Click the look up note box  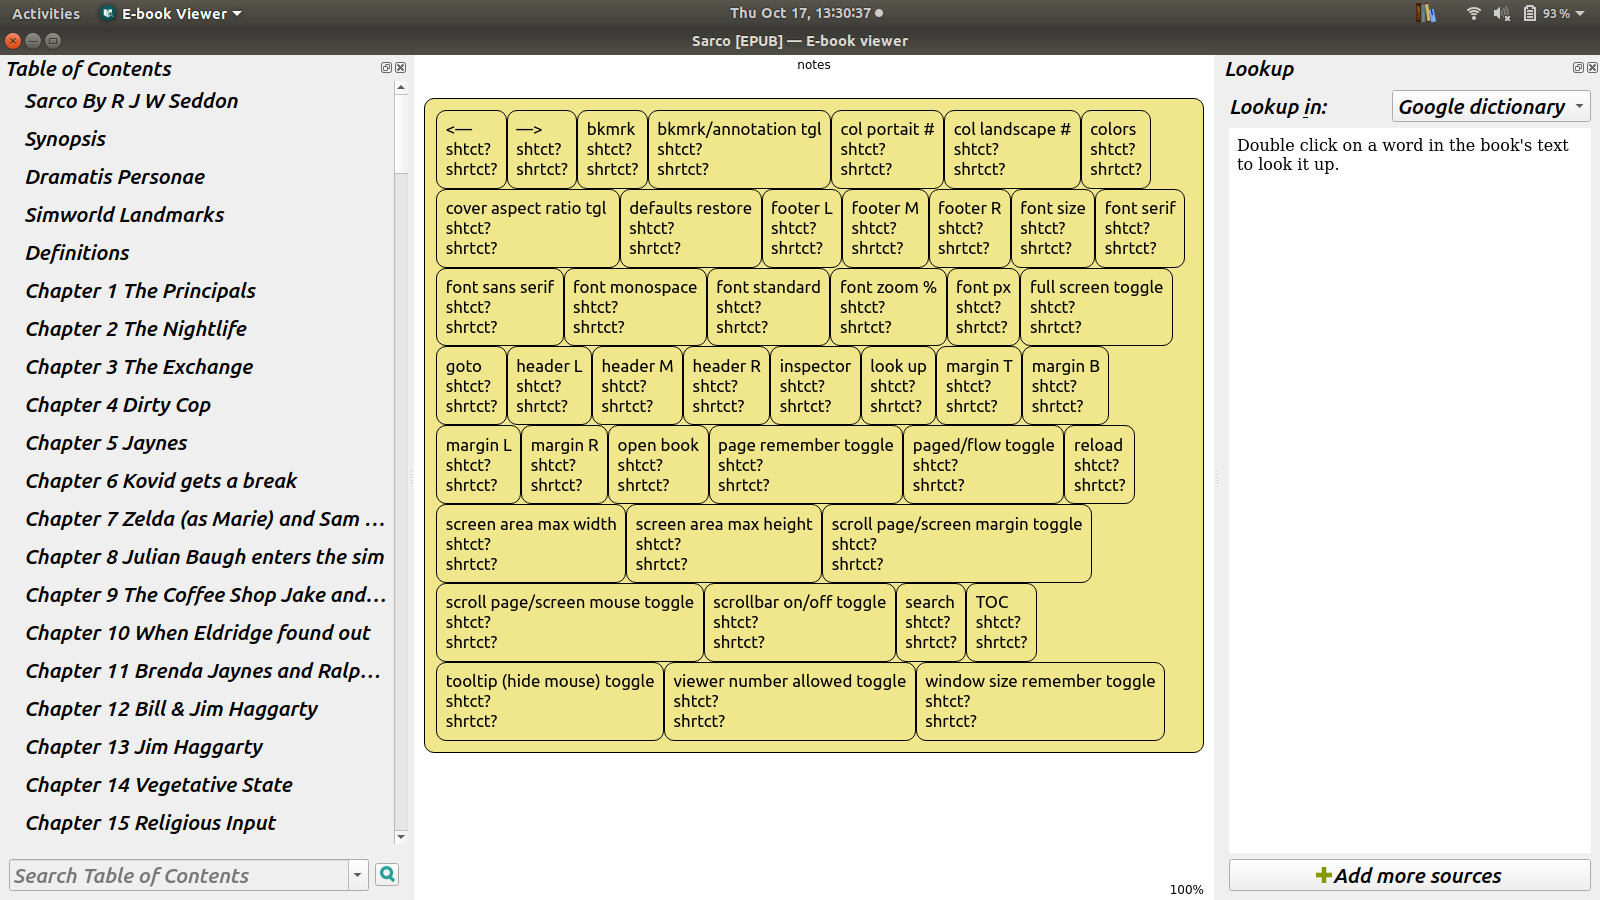click(898, 386)
